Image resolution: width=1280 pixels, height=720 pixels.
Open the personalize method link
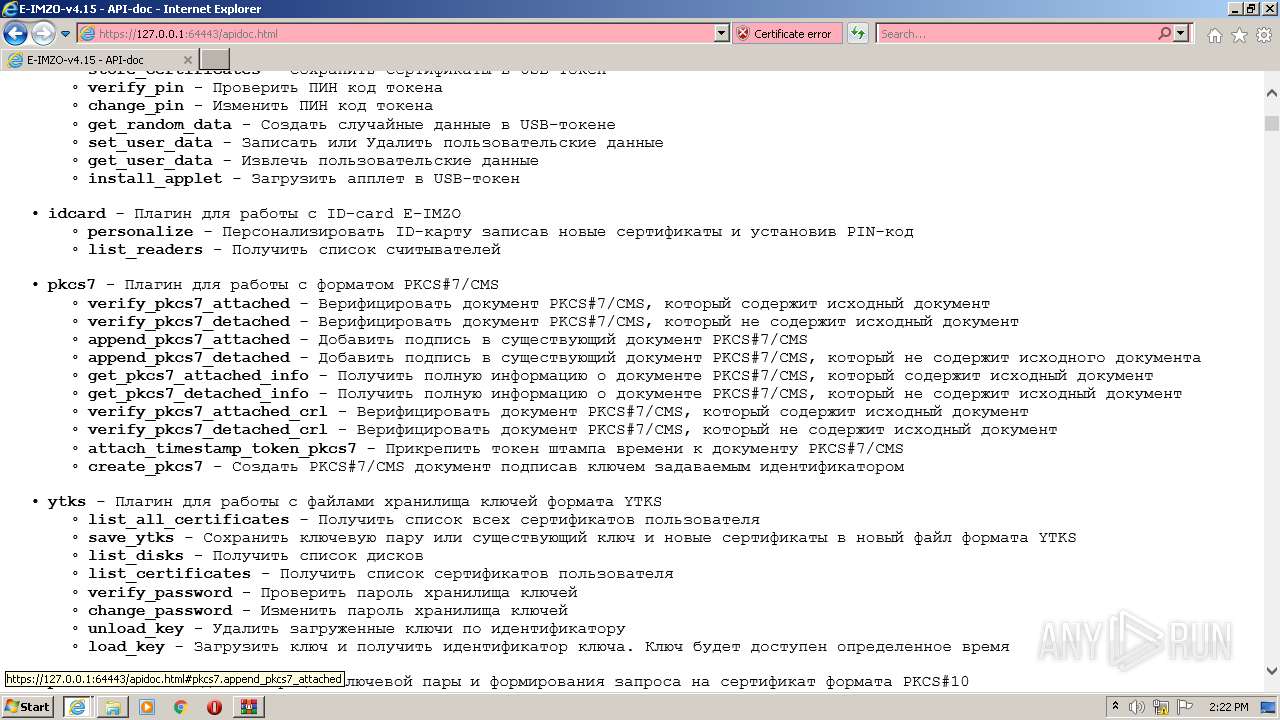pos(141,232)
